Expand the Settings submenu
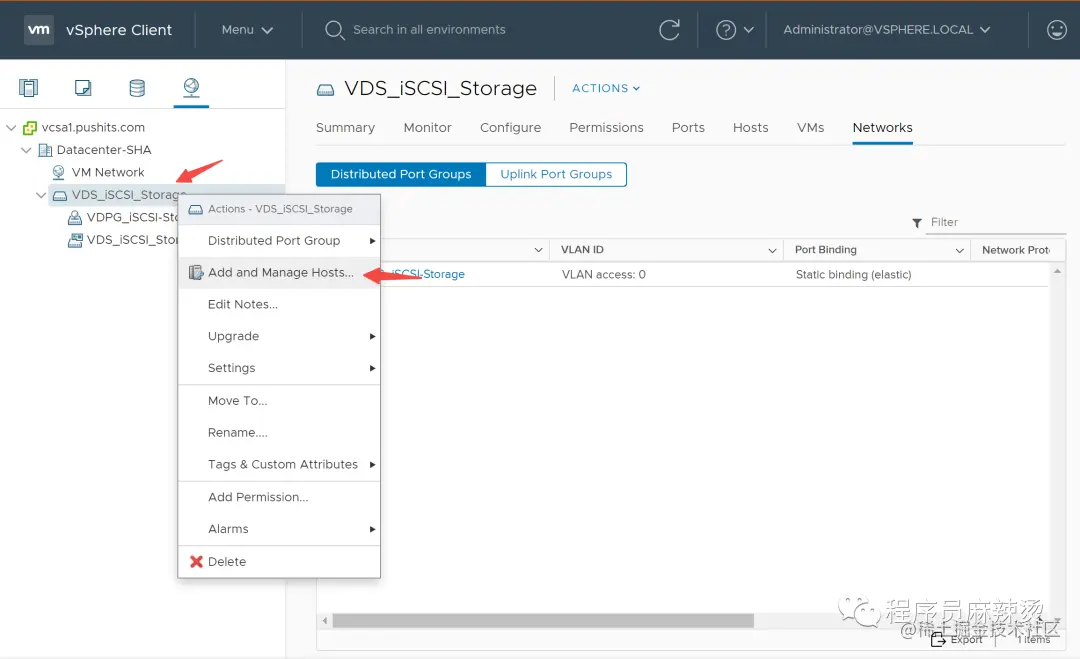This screenshot has width=1080, height=659. coord(279,368)
